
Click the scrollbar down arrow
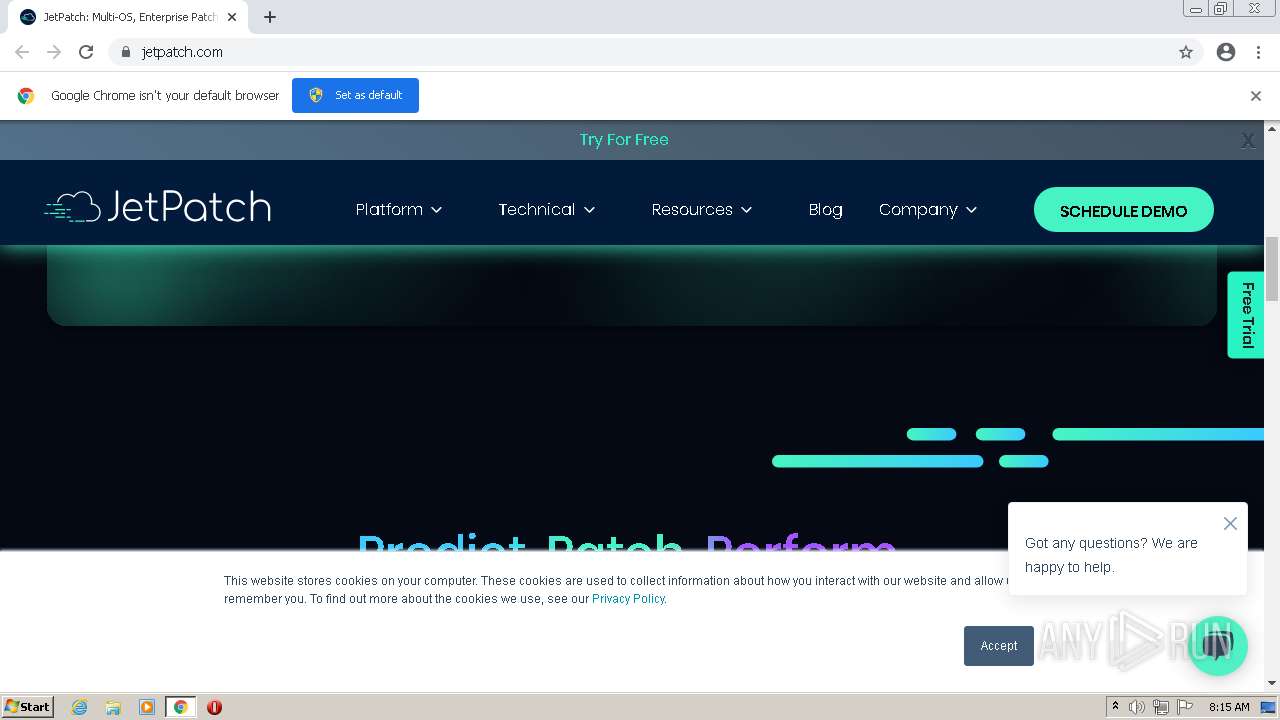click(x=1272, y=683)
